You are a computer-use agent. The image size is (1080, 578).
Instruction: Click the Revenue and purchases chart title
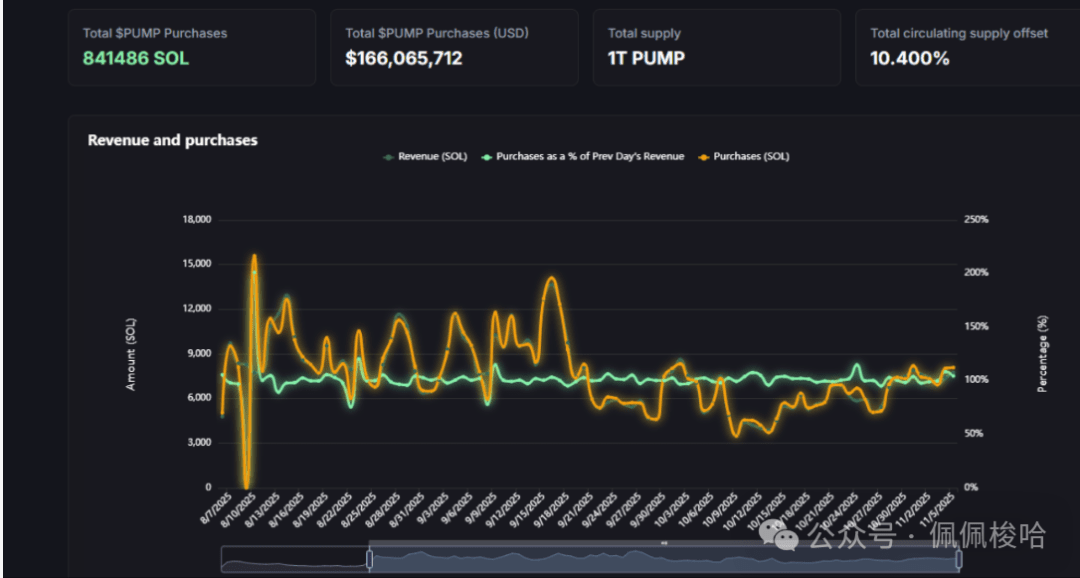(x=172, y=140)
